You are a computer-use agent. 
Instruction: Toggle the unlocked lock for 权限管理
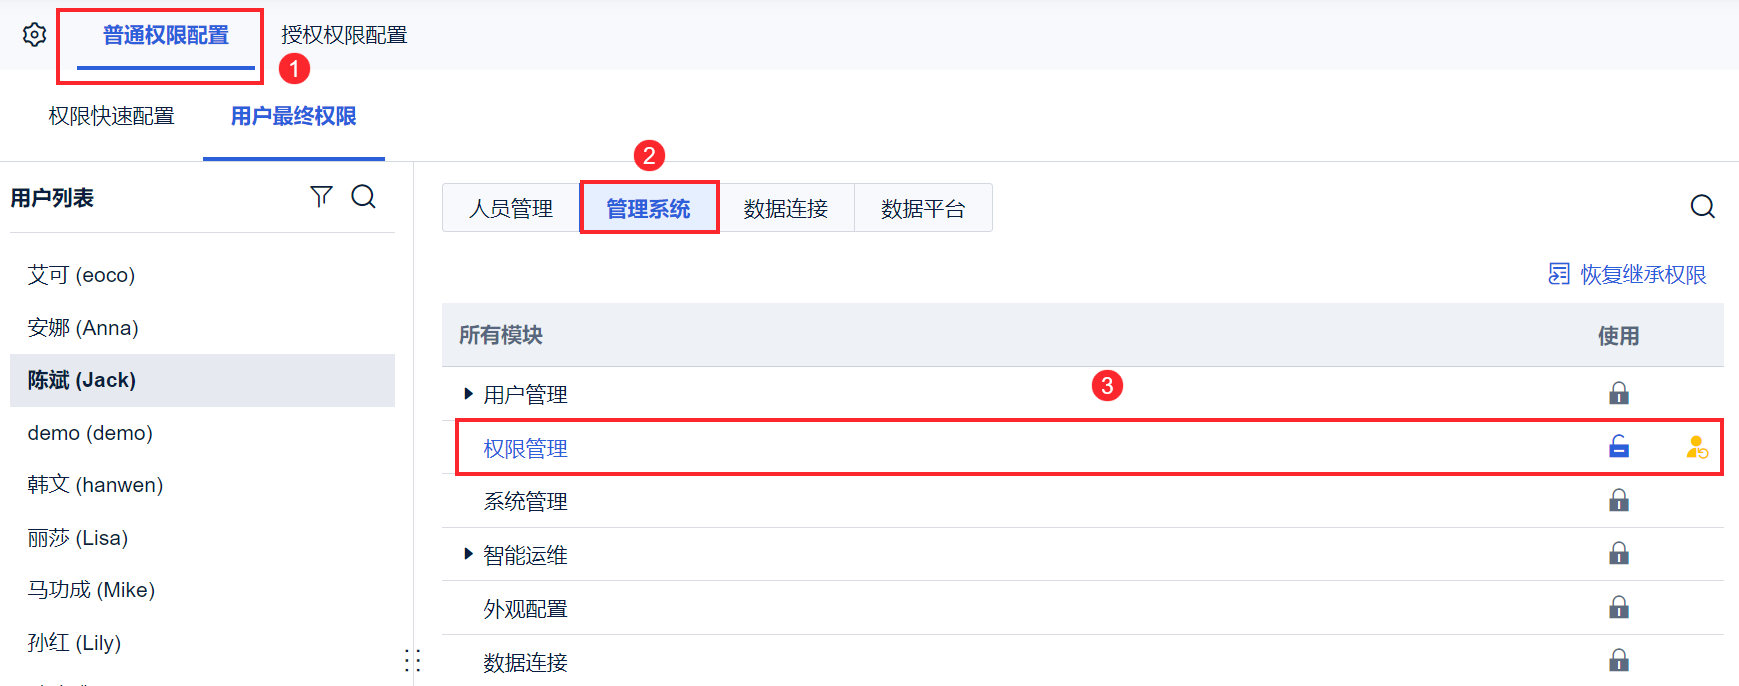(x=1618, y=447)
